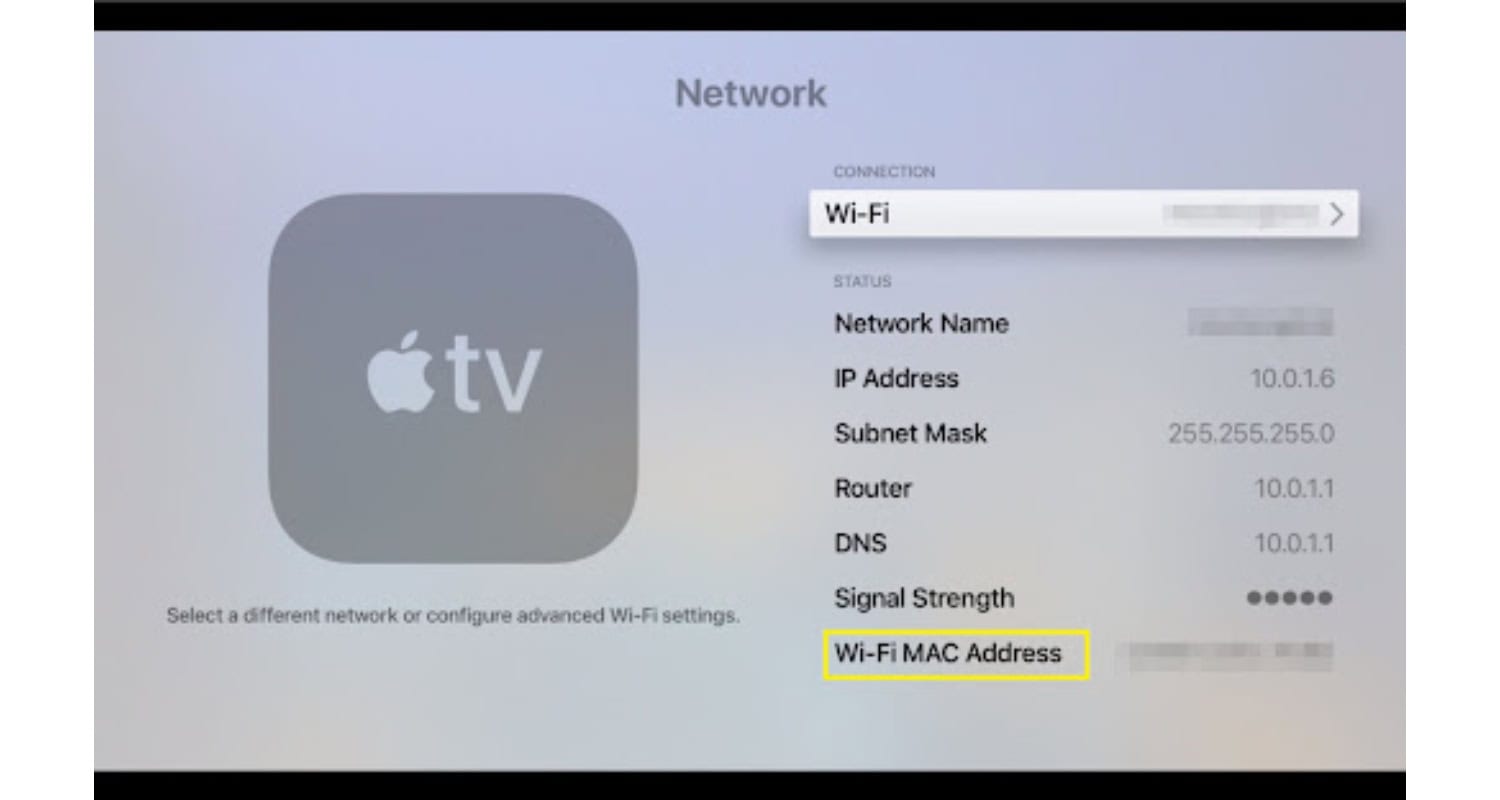Click the advanced Wi-Fi settings description text
The image size is (1500, 800).
pos(453,616)
